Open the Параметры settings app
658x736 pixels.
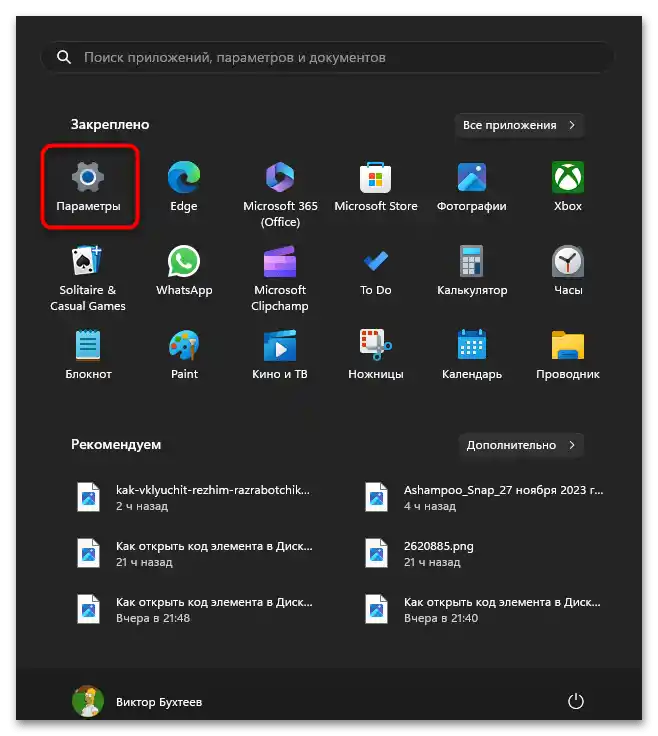coord(88,186)
